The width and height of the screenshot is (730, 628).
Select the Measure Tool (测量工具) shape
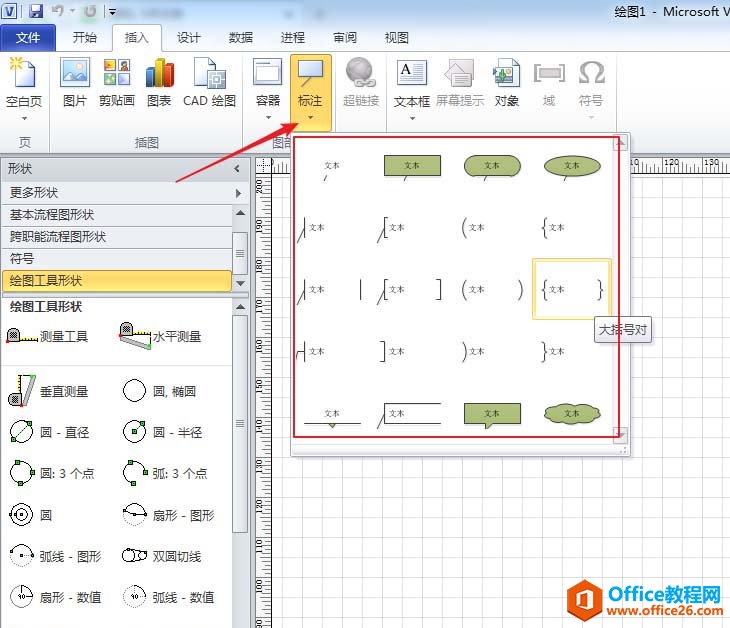tap(47, 336)
